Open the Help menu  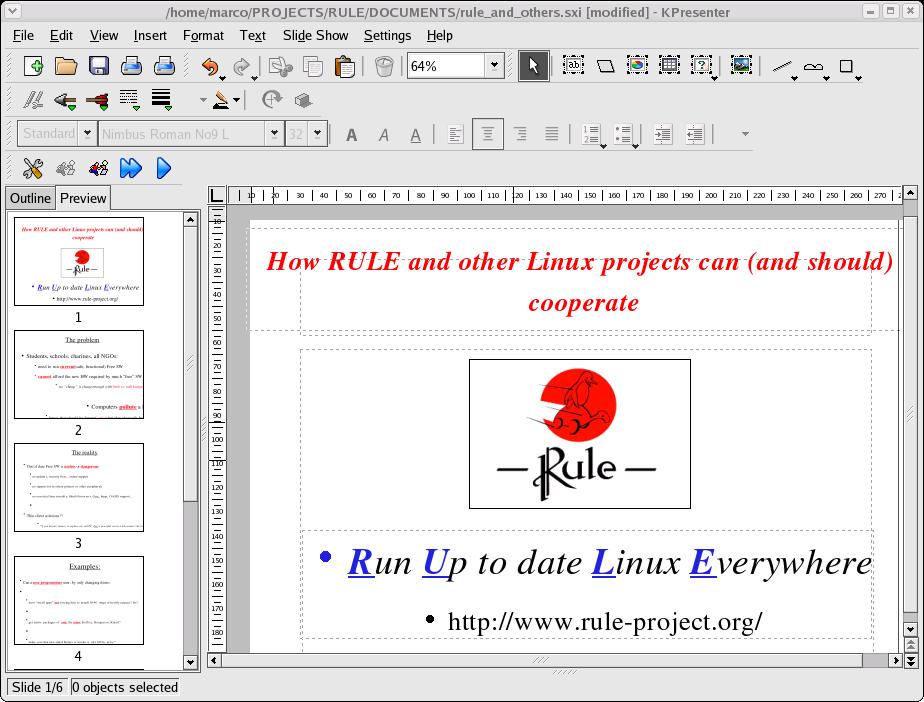point(440,35)
